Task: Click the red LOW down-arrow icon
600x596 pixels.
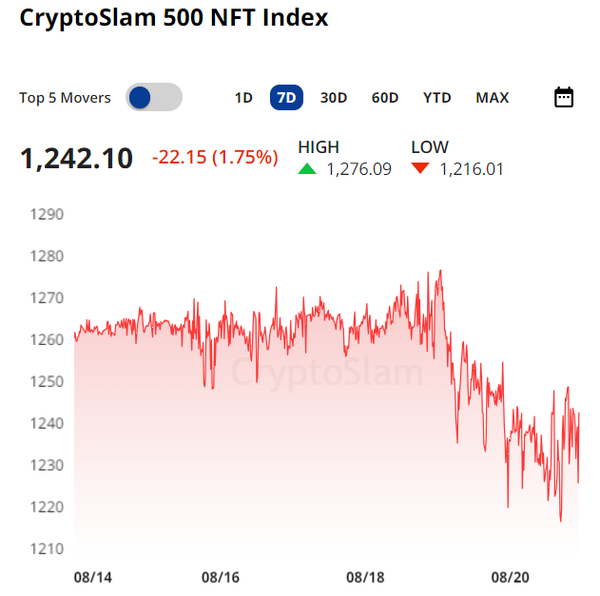Action: [x=420, y=168]
